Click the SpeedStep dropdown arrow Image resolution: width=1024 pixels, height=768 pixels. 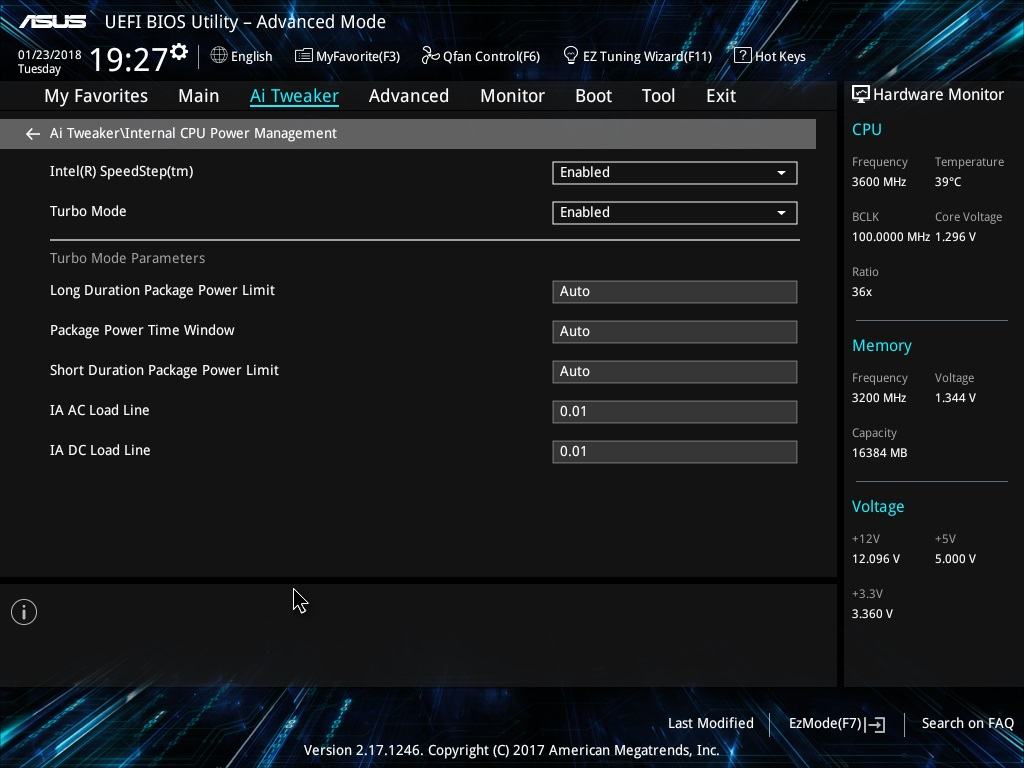[x=781, y=173]
